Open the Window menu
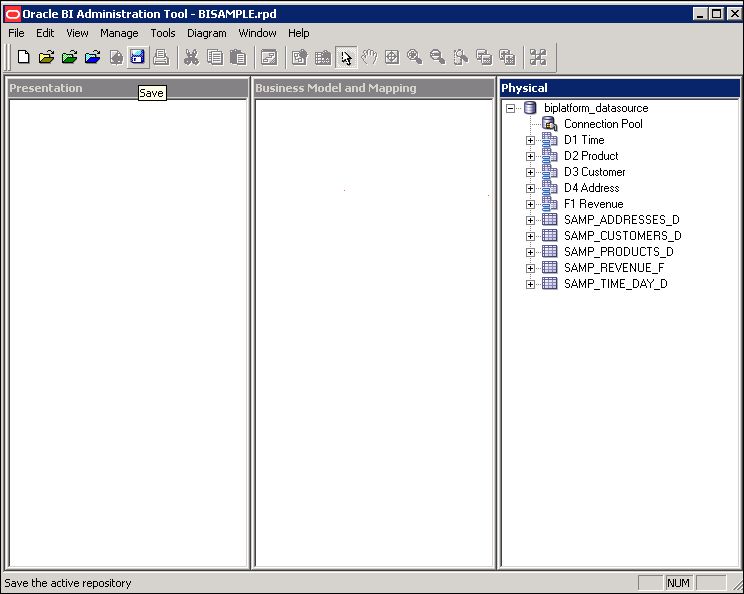This screenshot has width=744, height=594. pos(257,33)
